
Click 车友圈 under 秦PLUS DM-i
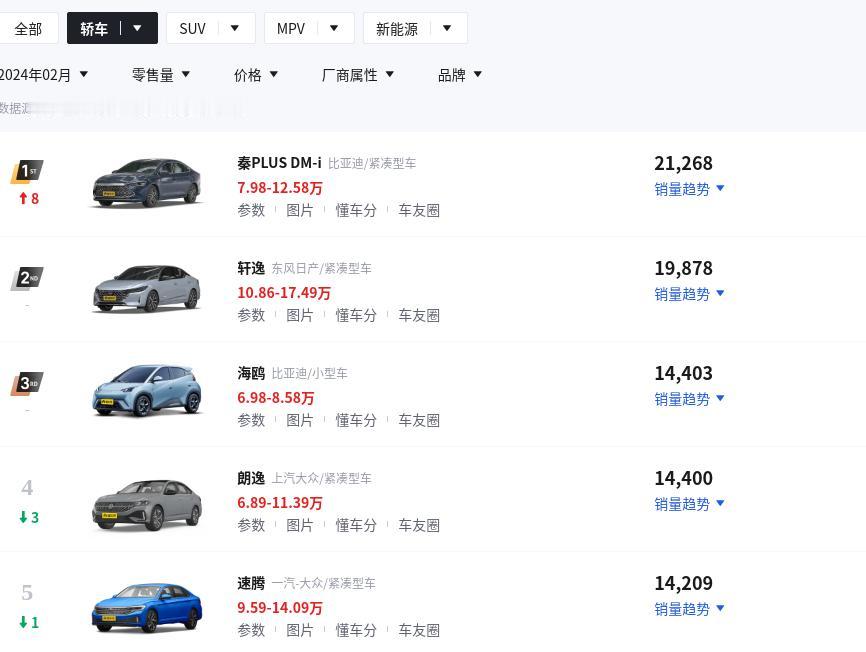pos(419,210)
